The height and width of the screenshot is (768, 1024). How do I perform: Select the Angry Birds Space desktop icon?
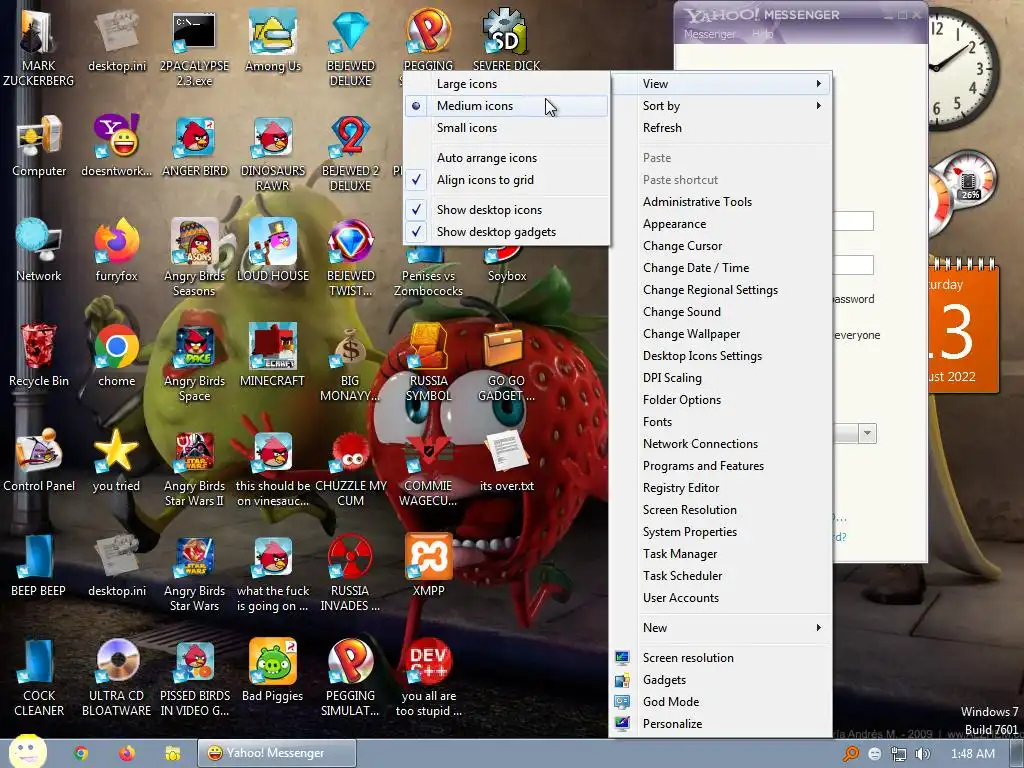(x=195, y=362)
